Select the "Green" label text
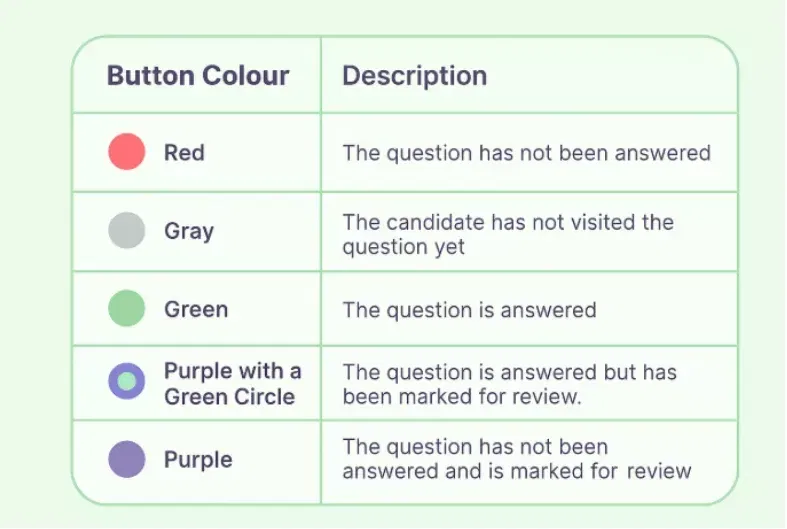 pos(196,310)
